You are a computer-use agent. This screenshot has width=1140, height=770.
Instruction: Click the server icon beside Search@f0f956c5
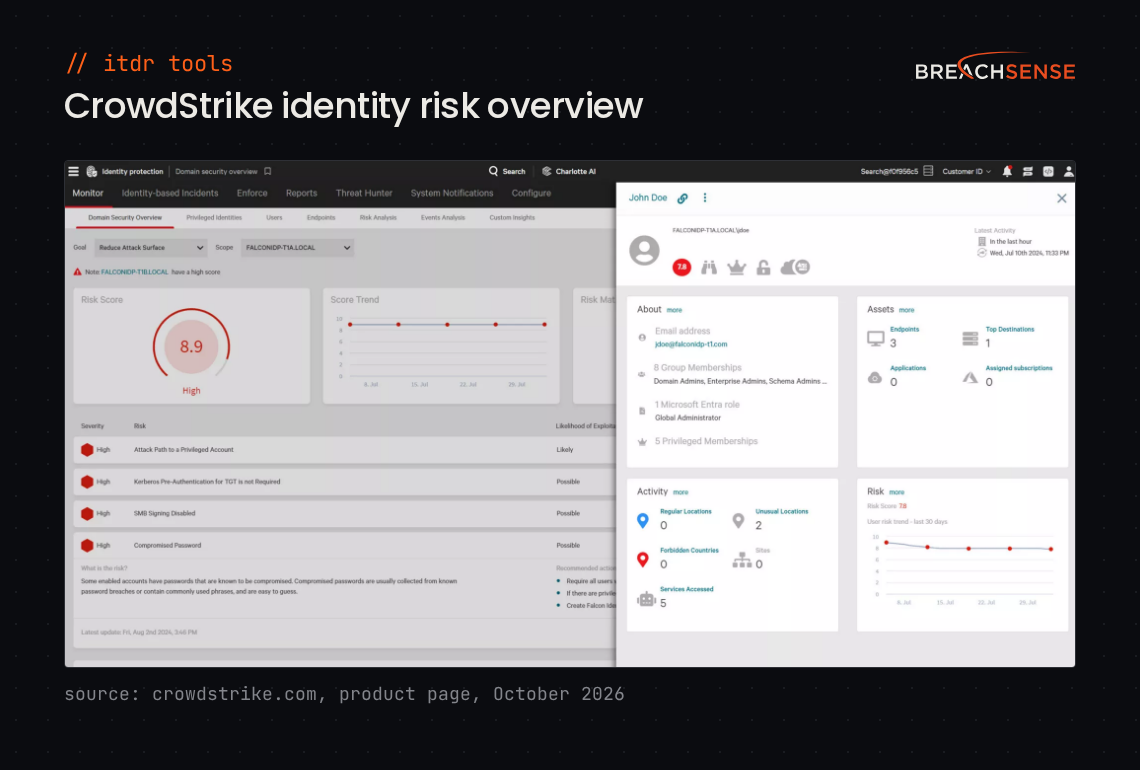[928, 172]
